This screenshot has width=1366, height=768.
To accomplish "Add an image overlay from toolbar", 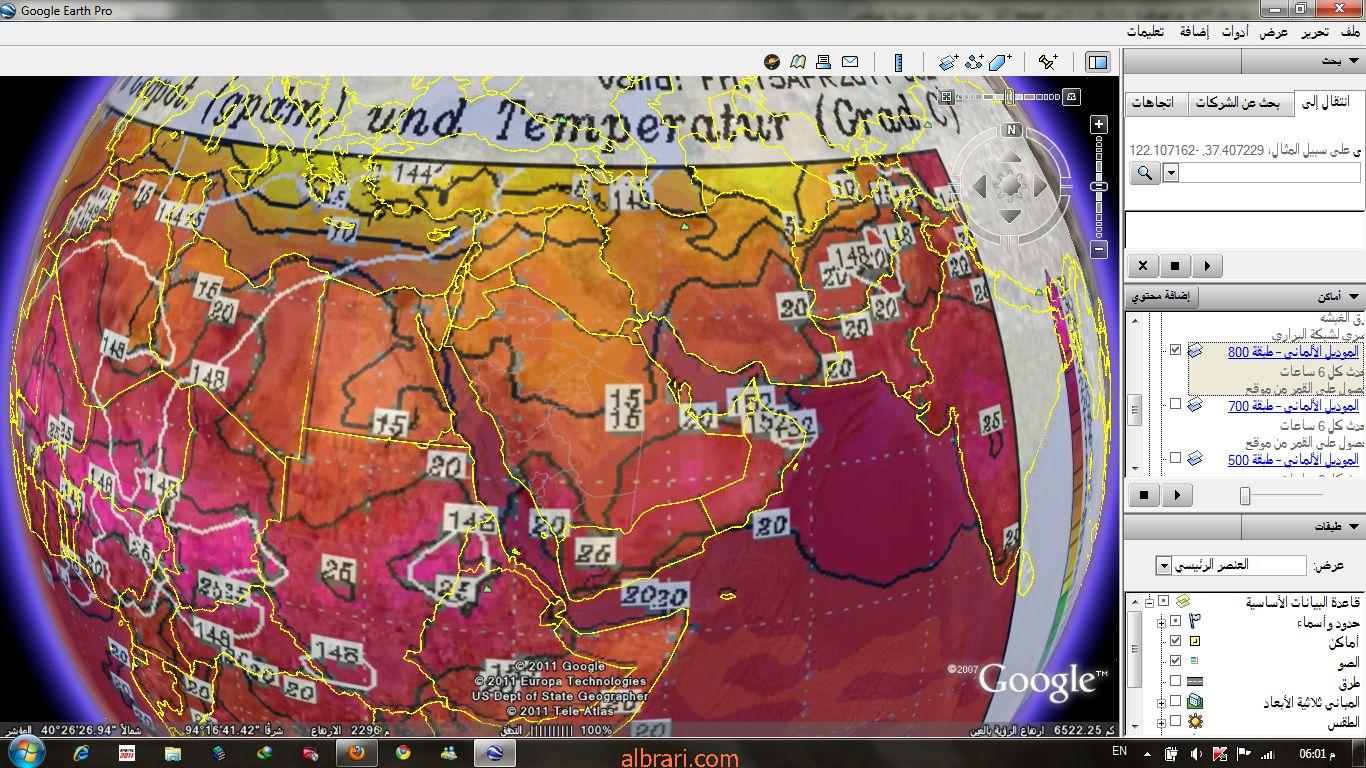I will point(948,62).
